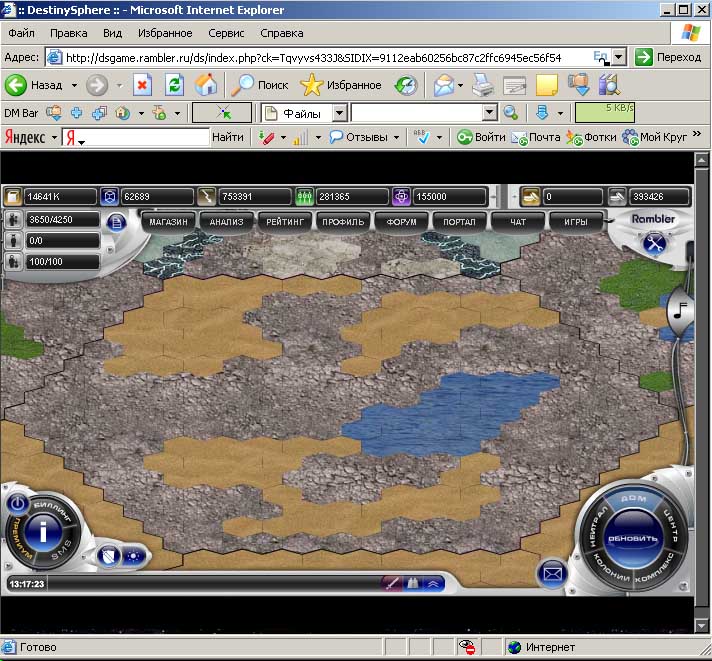Viewport: 712px width, 661px height.
Task: Open the Файлы dropdown in DM Bar
Action: click(339, 113)
